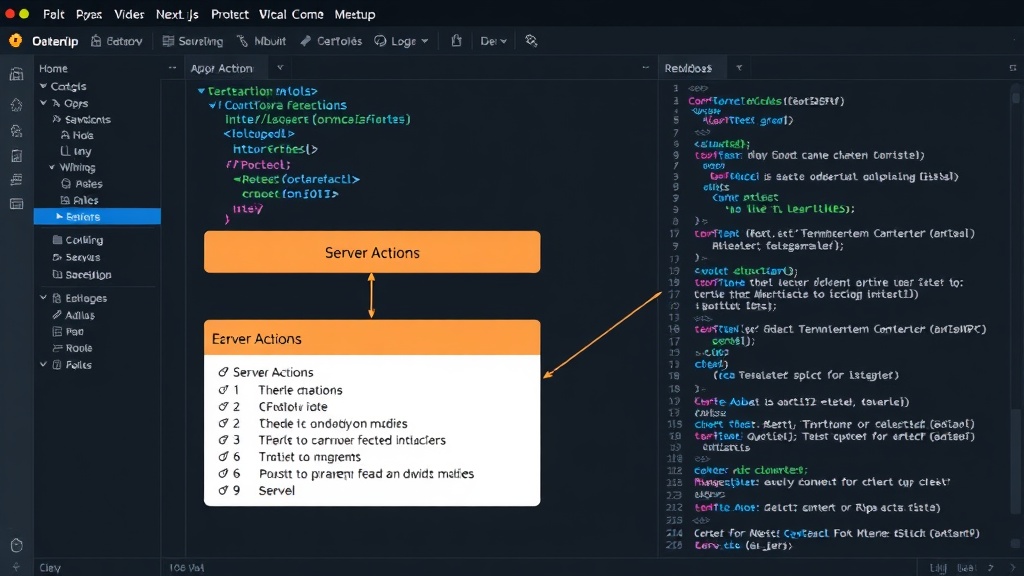Click the second activity sidebar icon
Image resolution: width=1024 pixels, height=576 pixels.
point(16,104)
